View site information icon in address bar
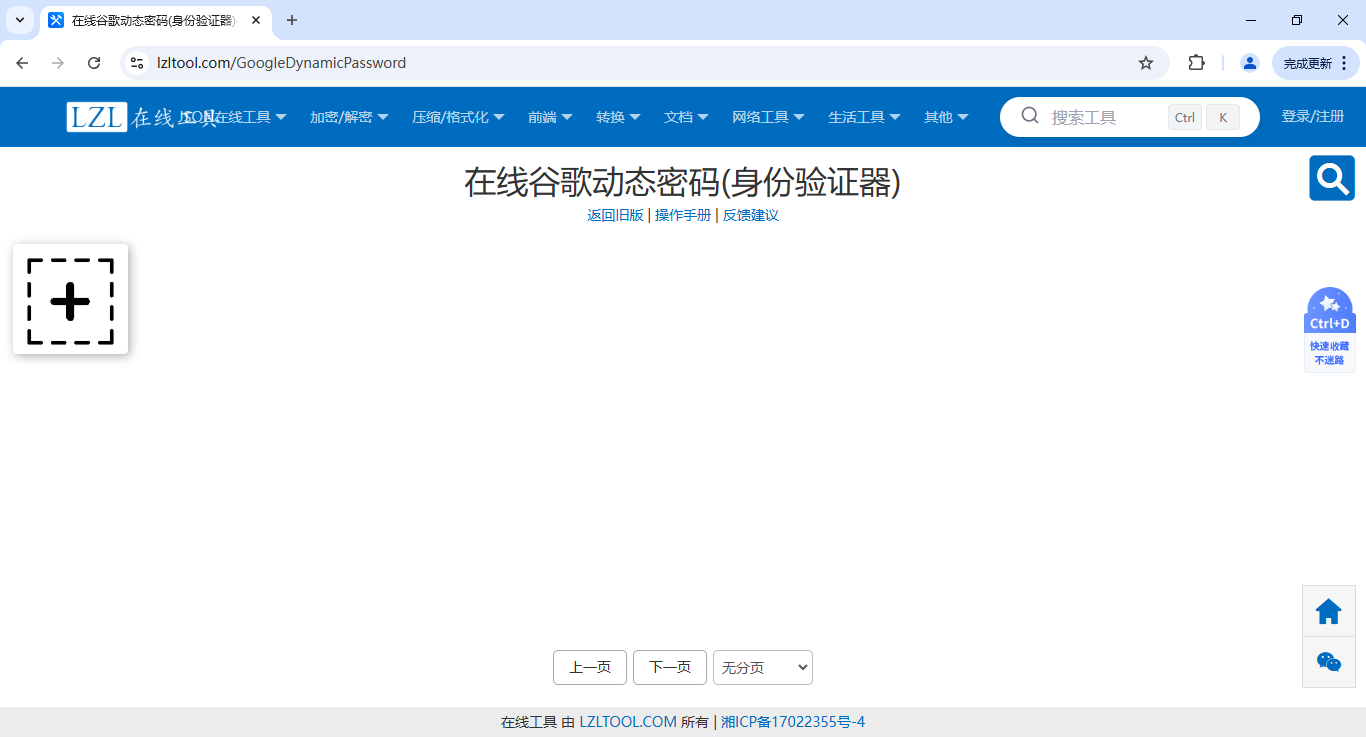Viewport: 1366px width, 738px height. pyautogui.click(x=137, y=63)
